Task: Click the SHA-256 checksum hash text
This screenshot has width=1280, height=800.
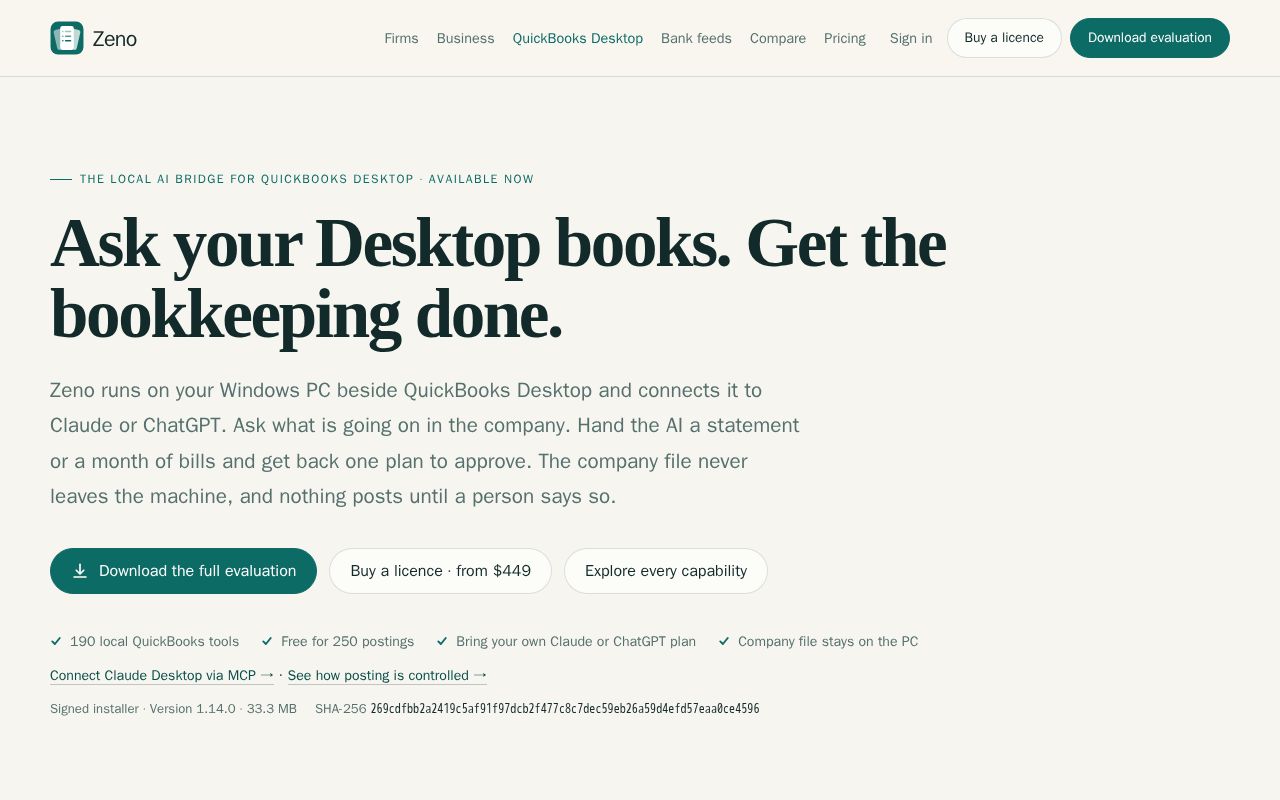Action: pyautogui.click(x=565, y=709)
